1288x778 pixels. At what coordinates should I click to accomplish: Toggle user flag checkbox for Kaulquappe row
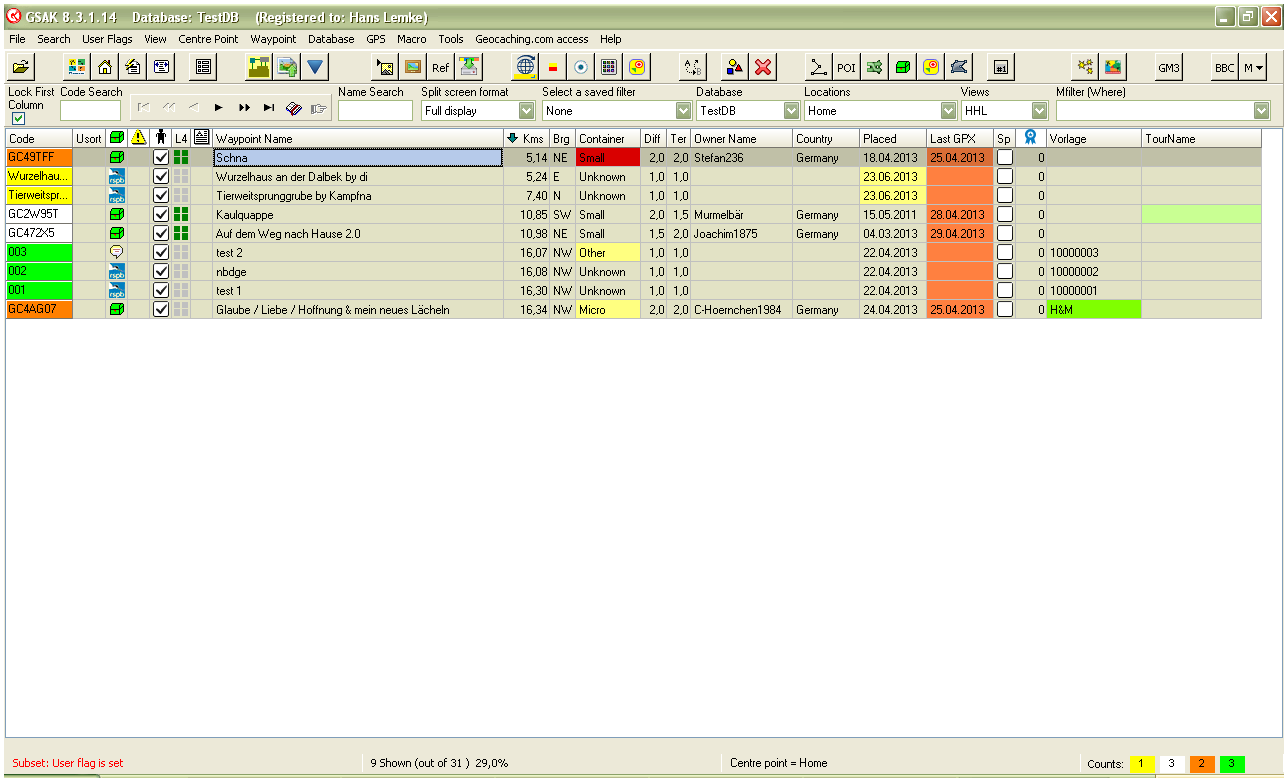coord(161,214)
